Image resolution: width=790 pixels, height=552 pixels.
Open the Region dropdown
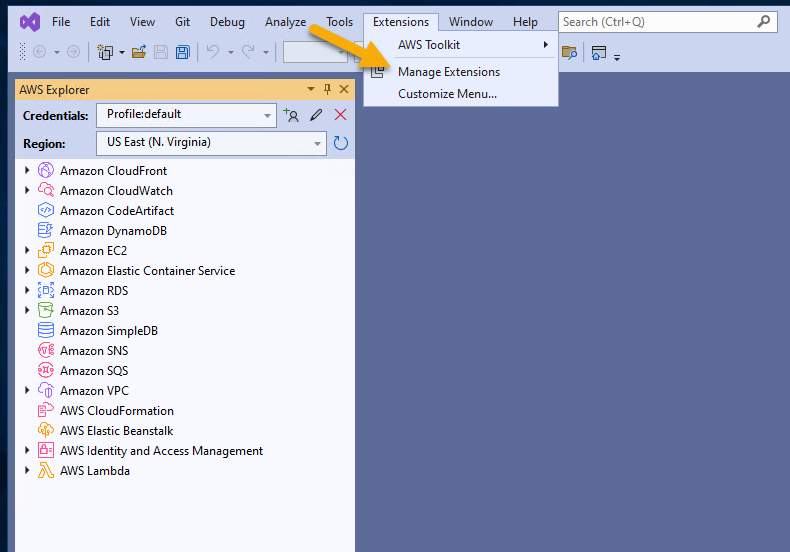coord(317,144)
